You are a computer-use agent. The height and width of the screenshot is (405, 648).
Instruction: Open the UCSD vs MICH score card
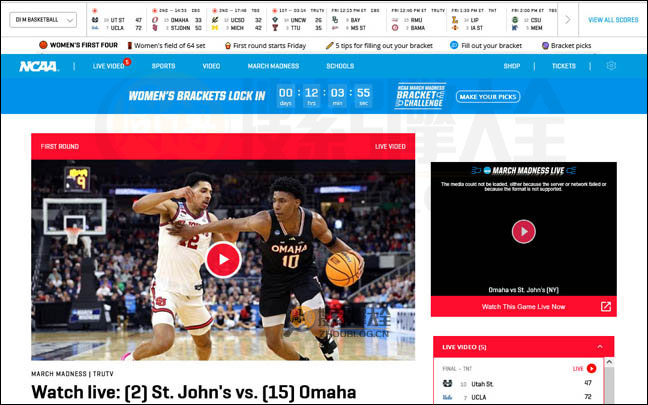coord(237,19)
